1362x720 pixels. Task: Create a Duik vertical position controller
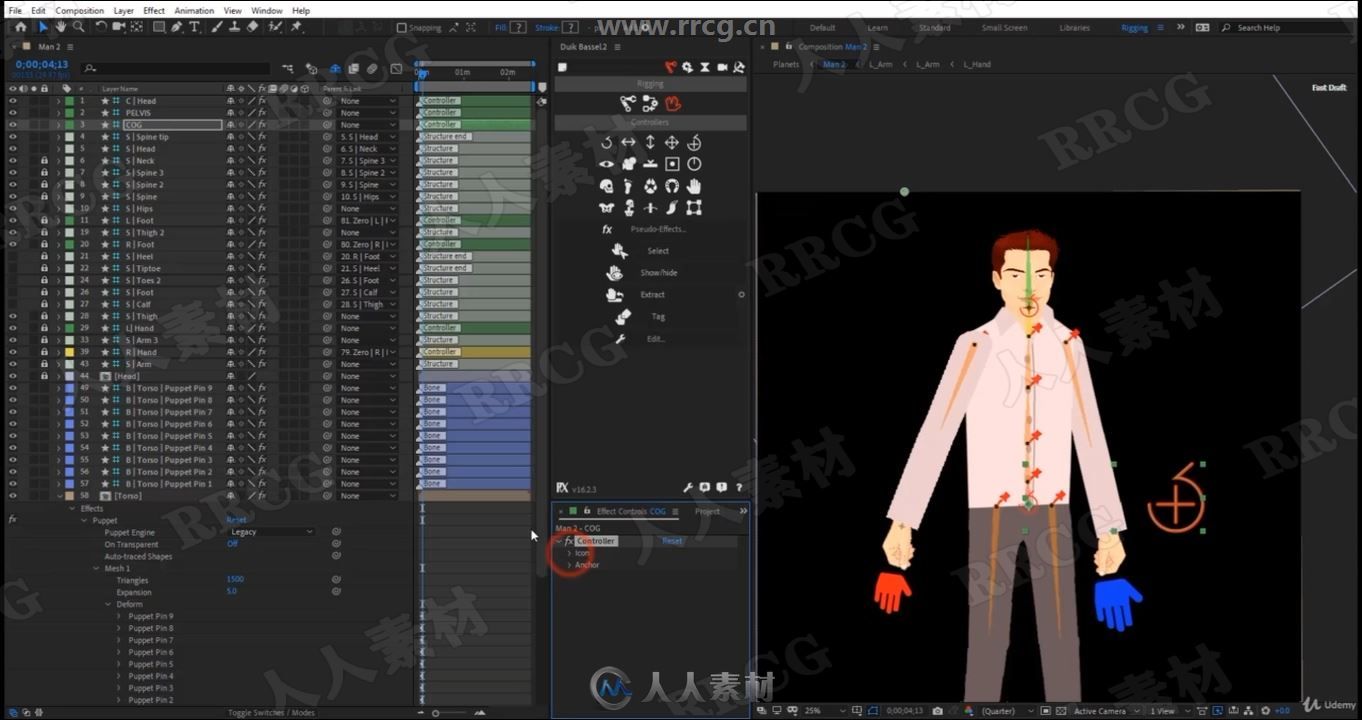click(650, 143)
